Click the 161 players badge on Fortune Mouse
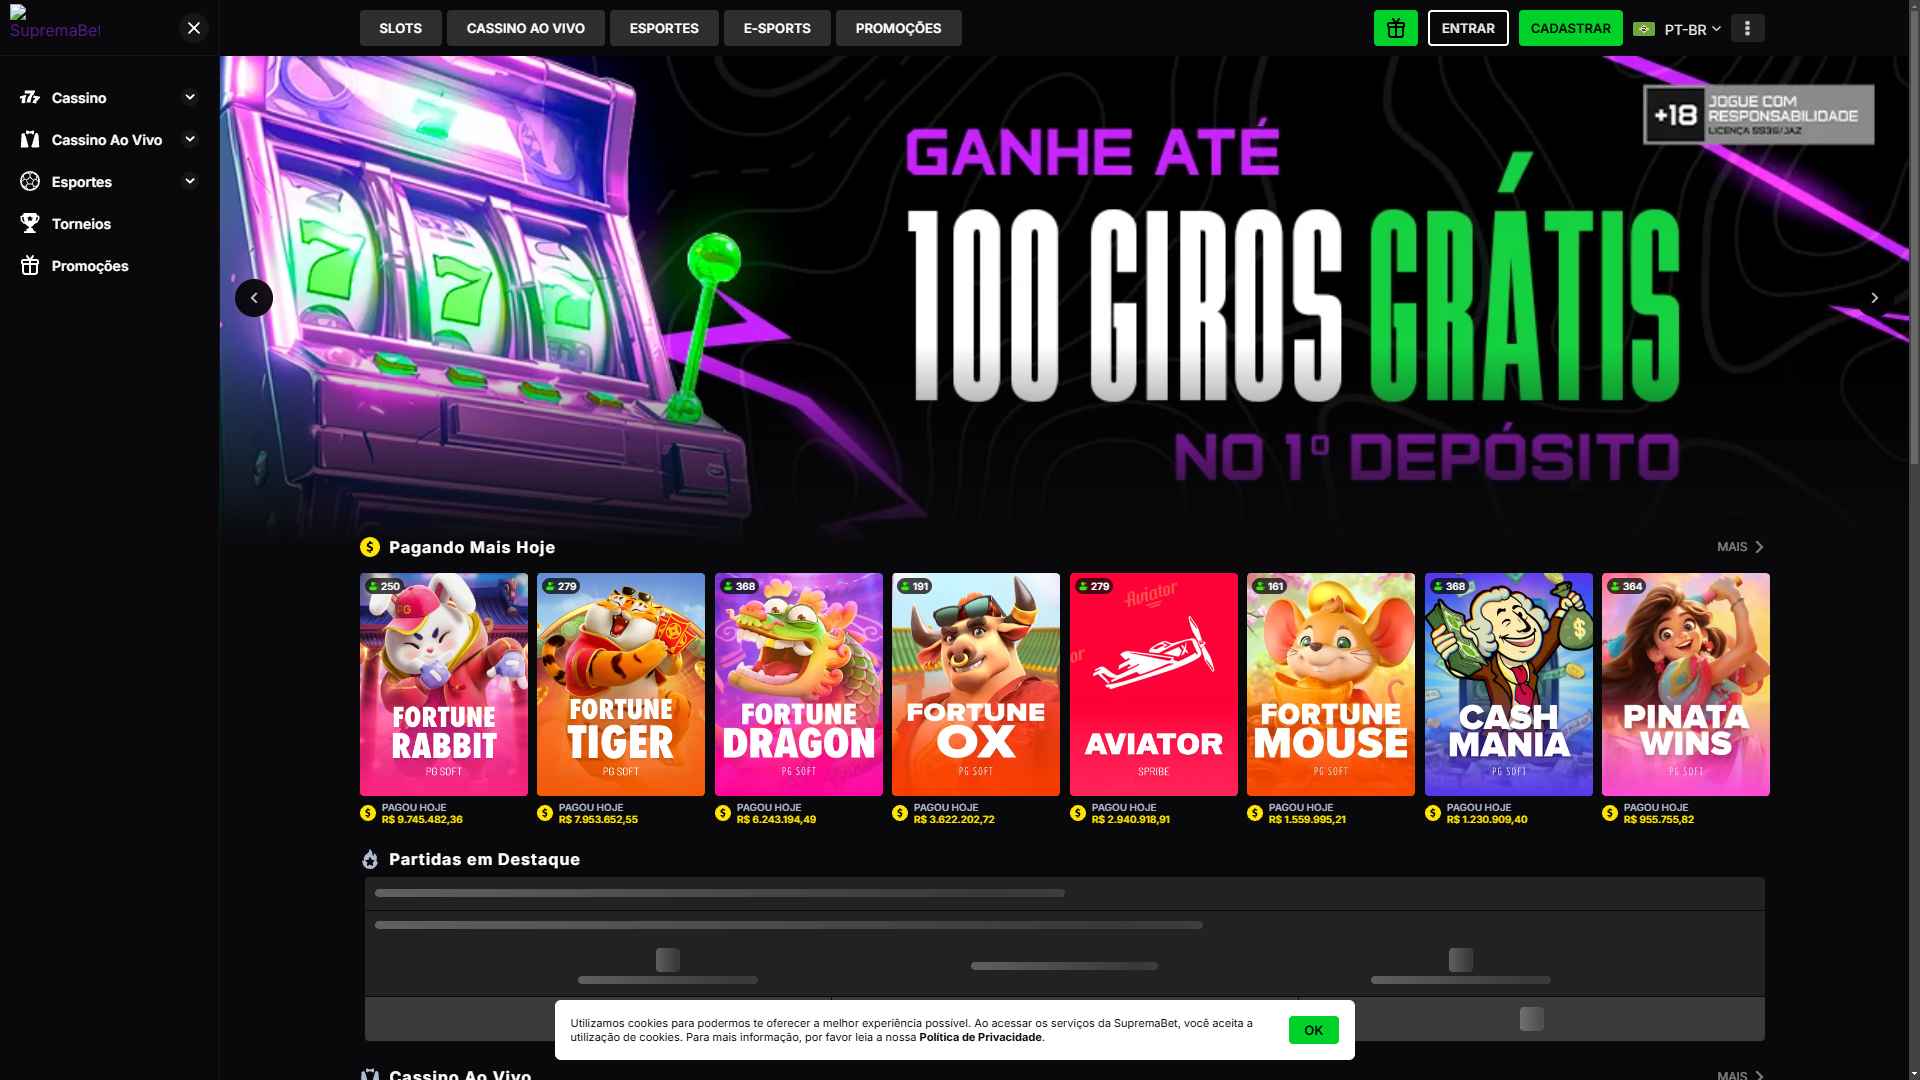 [x=1270, y=586]
